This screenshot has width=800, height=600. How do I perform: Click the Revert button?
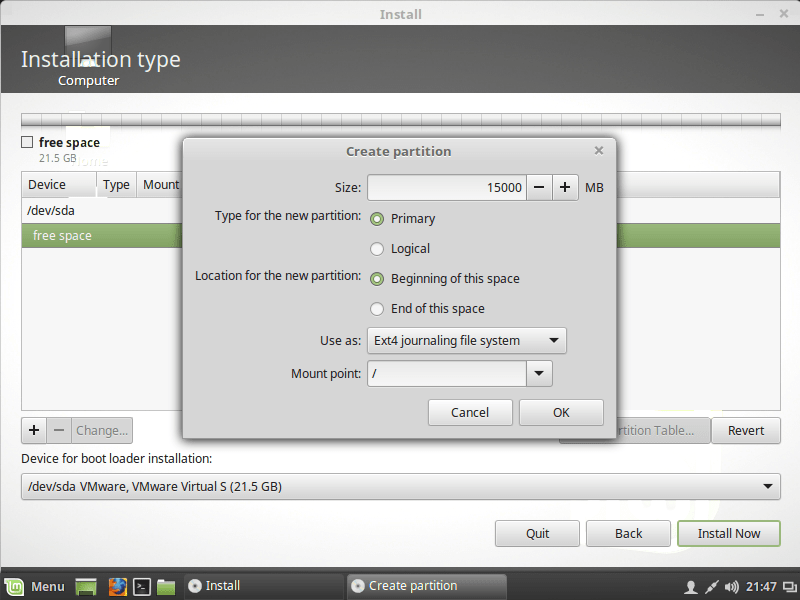click(746, 430)
